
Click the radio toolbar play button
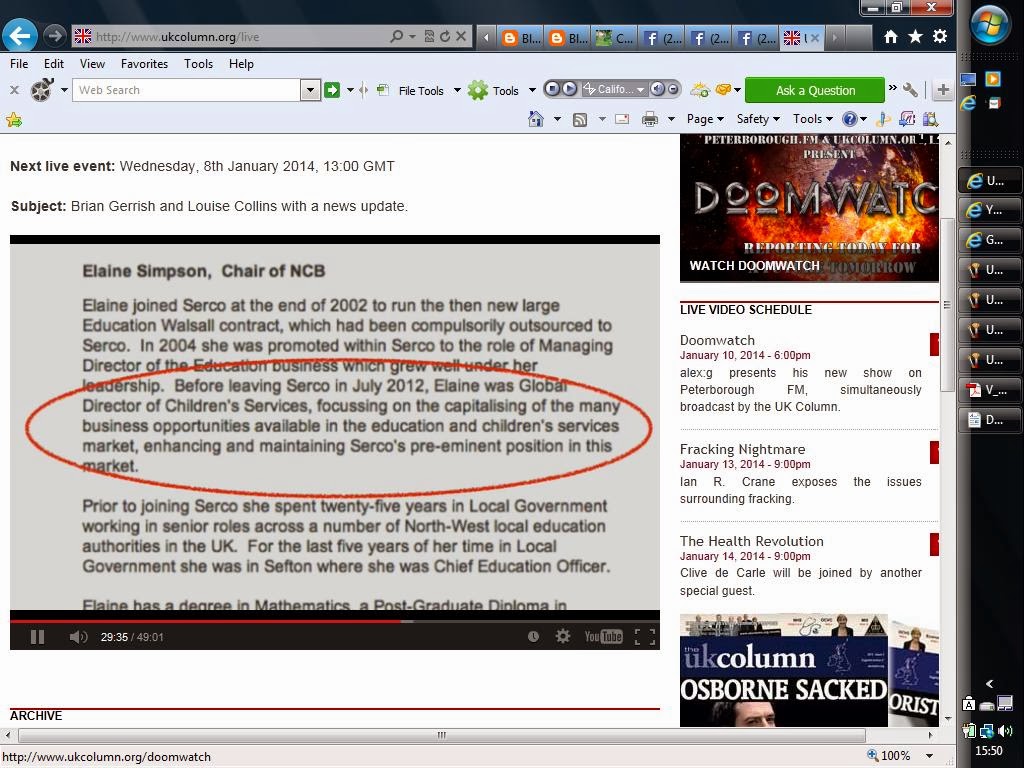(x=569, y=88)
